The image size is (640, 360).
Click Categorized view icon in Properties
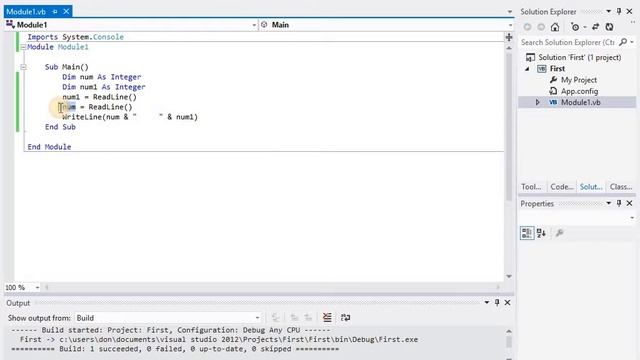[527, 233]
